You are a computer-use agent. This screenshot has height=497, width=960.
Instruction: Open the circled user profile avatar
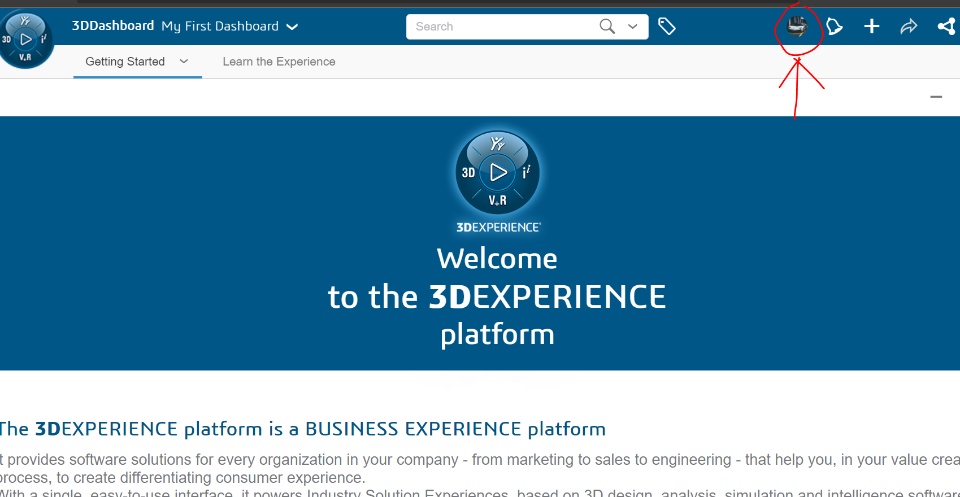pyautogui.click(x=797, y=27)
